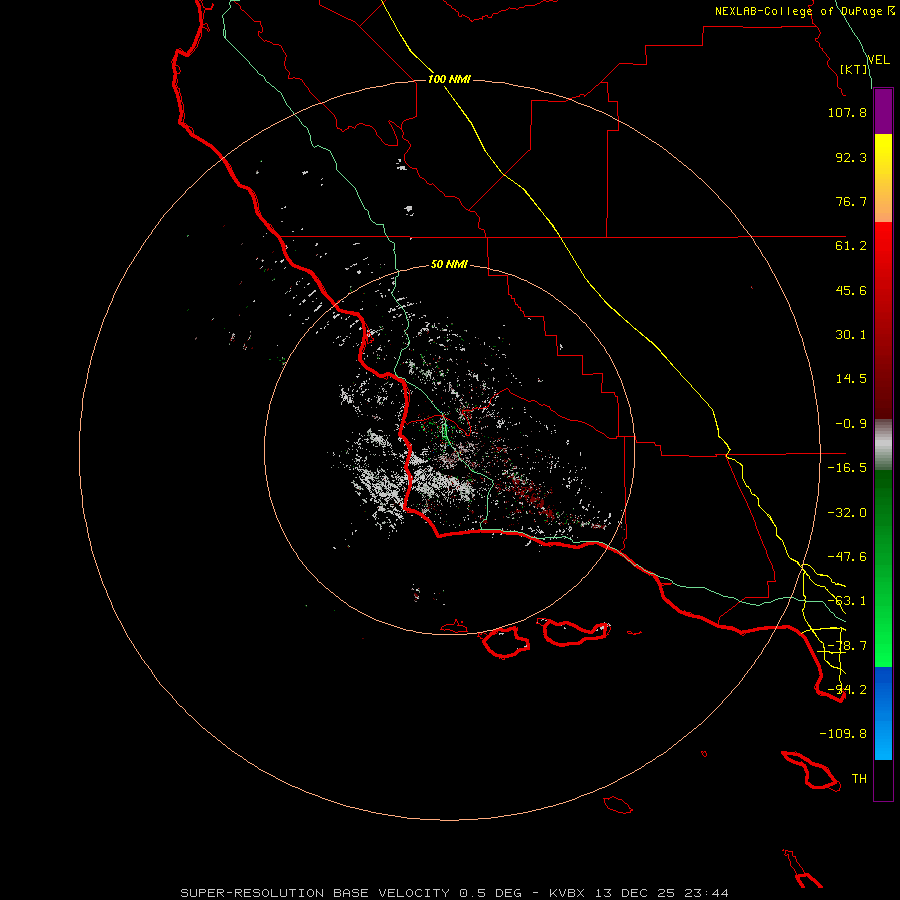
Task: Select the -0.9 legend value
Action: 851,424
